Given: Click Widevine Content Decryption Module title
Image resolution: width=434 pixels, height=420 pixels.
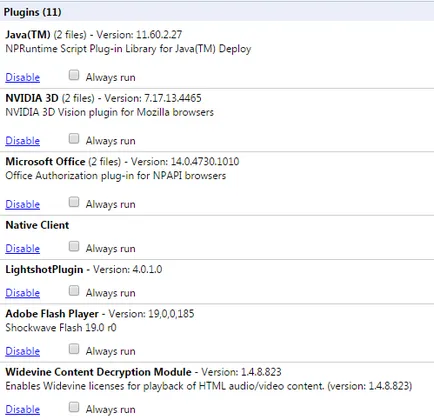Looking at the screenshot, I should coord(99,372).
